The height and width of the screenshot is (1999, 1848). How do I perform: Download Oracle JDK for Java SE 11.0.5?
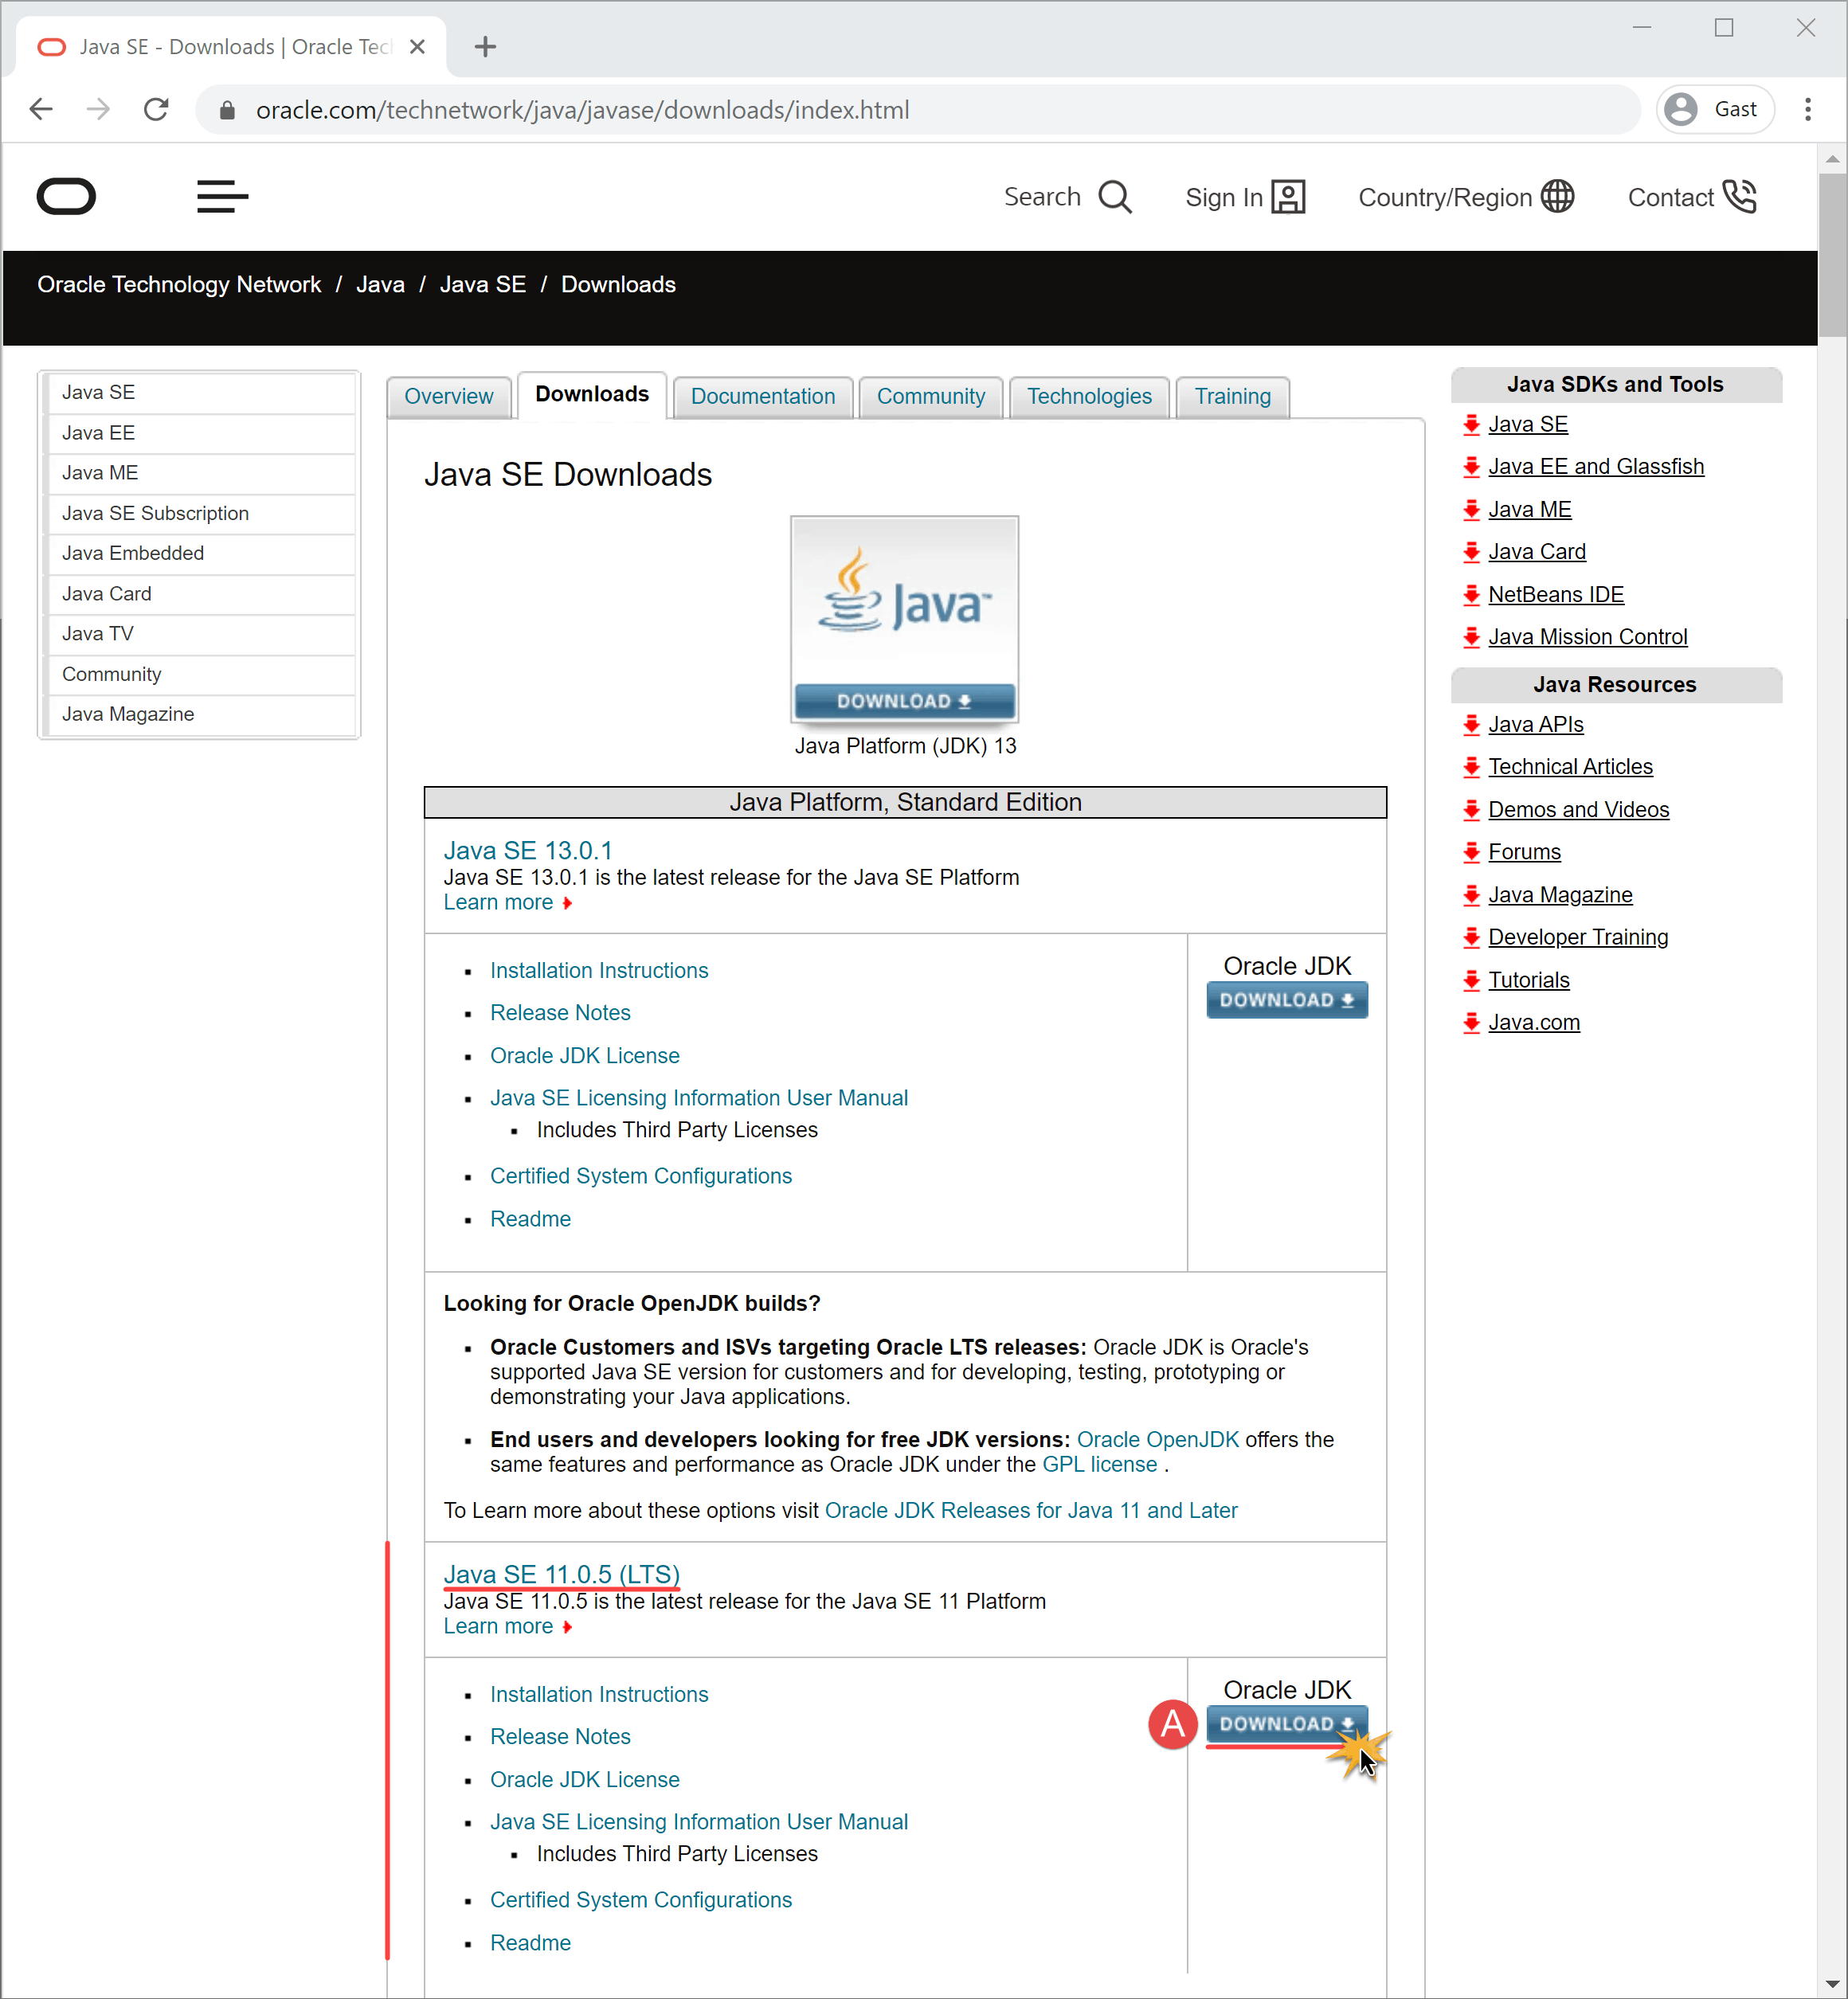(x=1286, y=1724)
